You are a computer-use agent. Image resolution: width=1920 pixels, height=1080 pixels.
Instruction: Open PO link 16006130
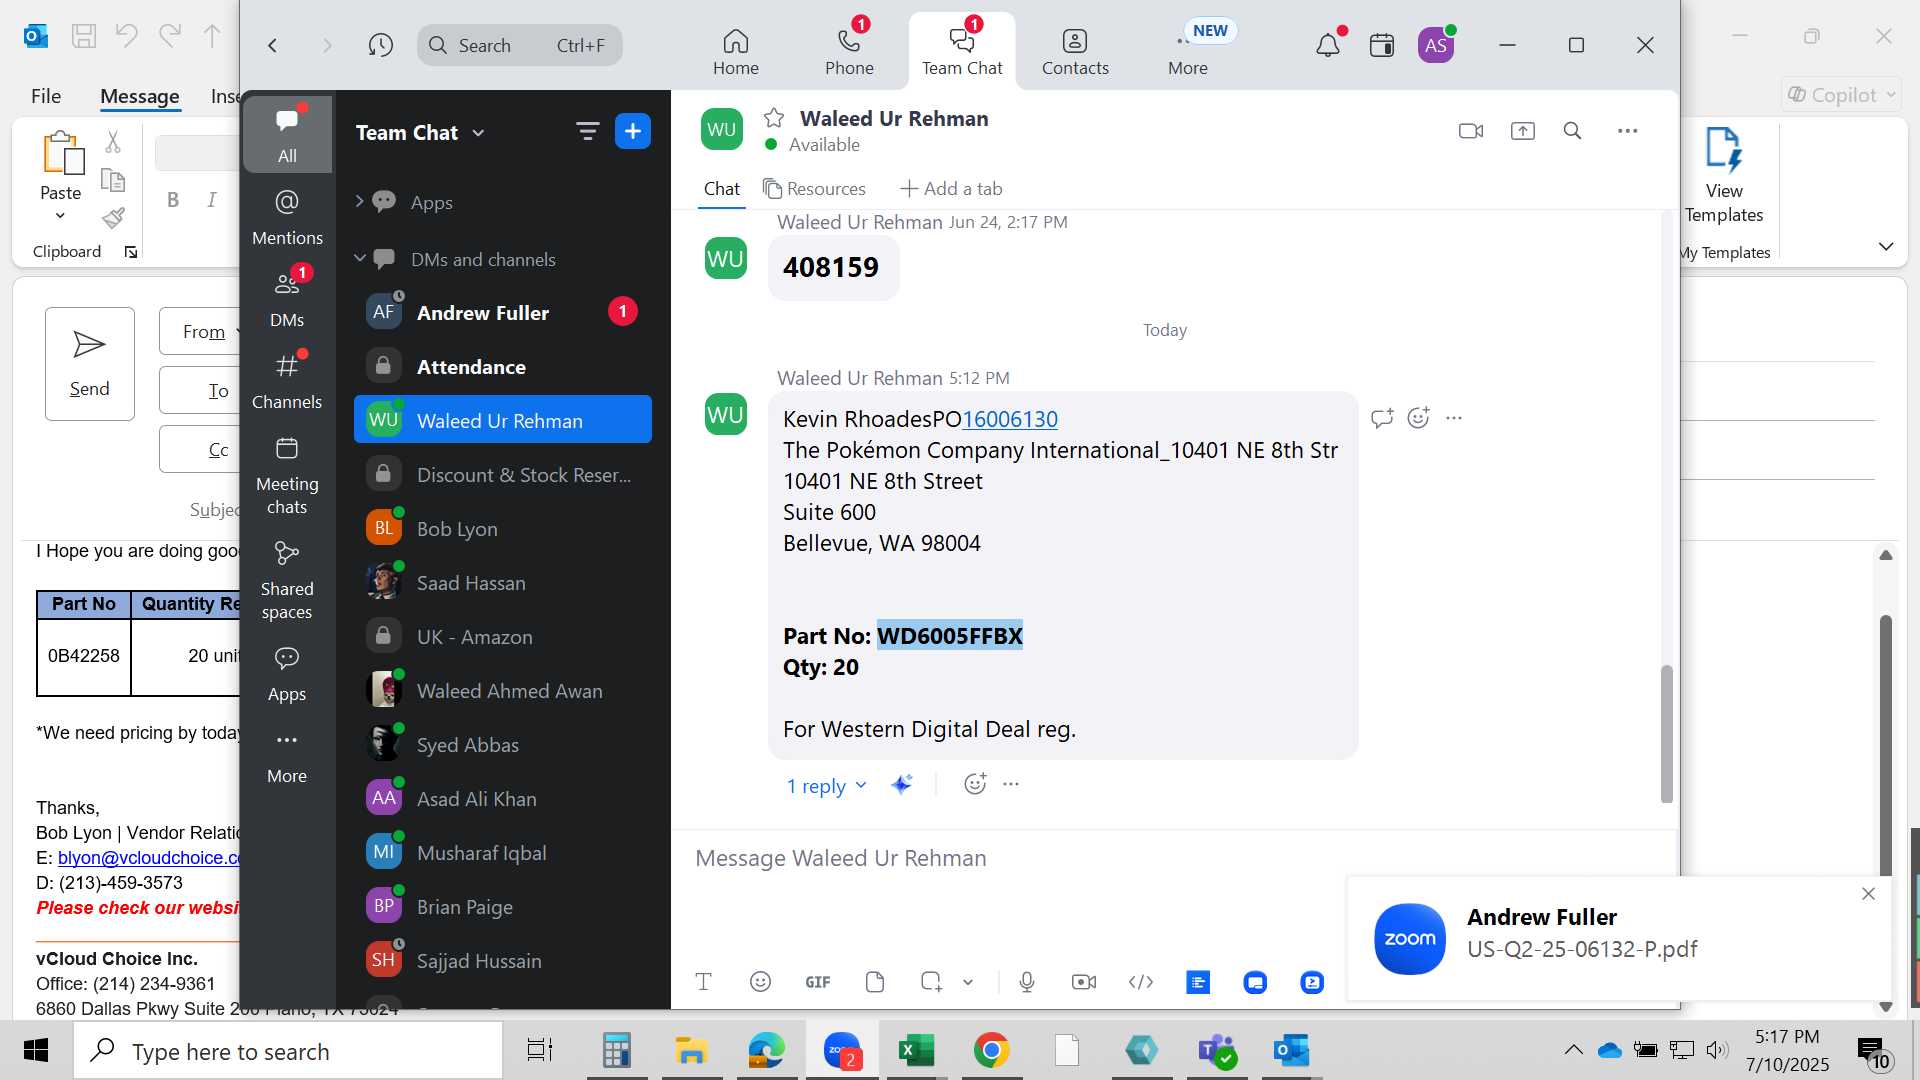1010,419
